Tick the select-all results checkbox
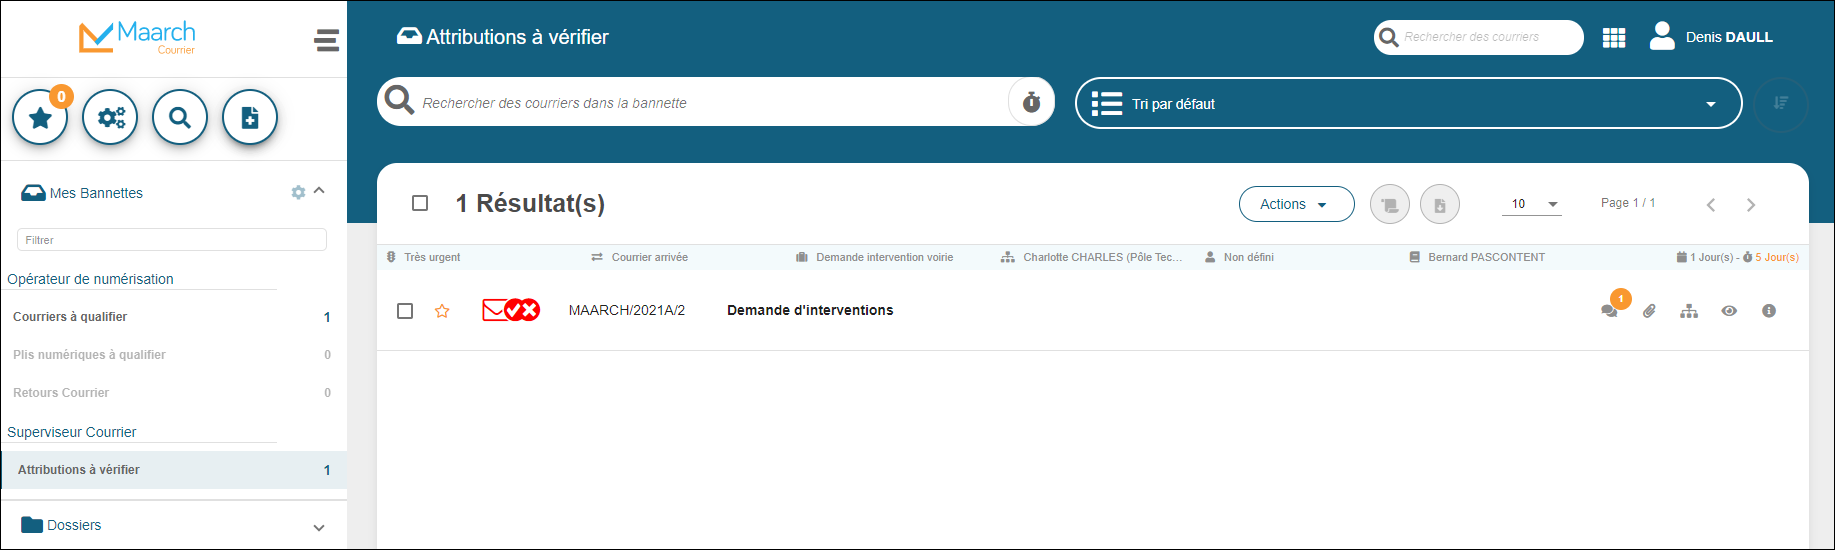This screenshot has width=1835, height=550. pos(420,203)
